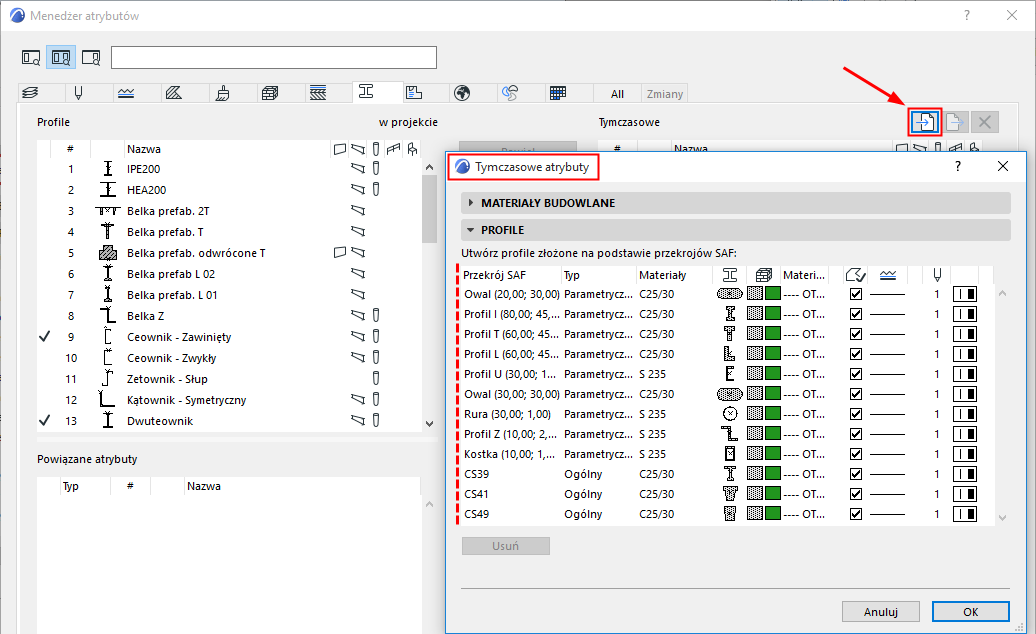Image resolution: width=1036 pixels, height=634 pixels.
Task: Click the green swatch in Profil T row
Action: click(772, 334)
